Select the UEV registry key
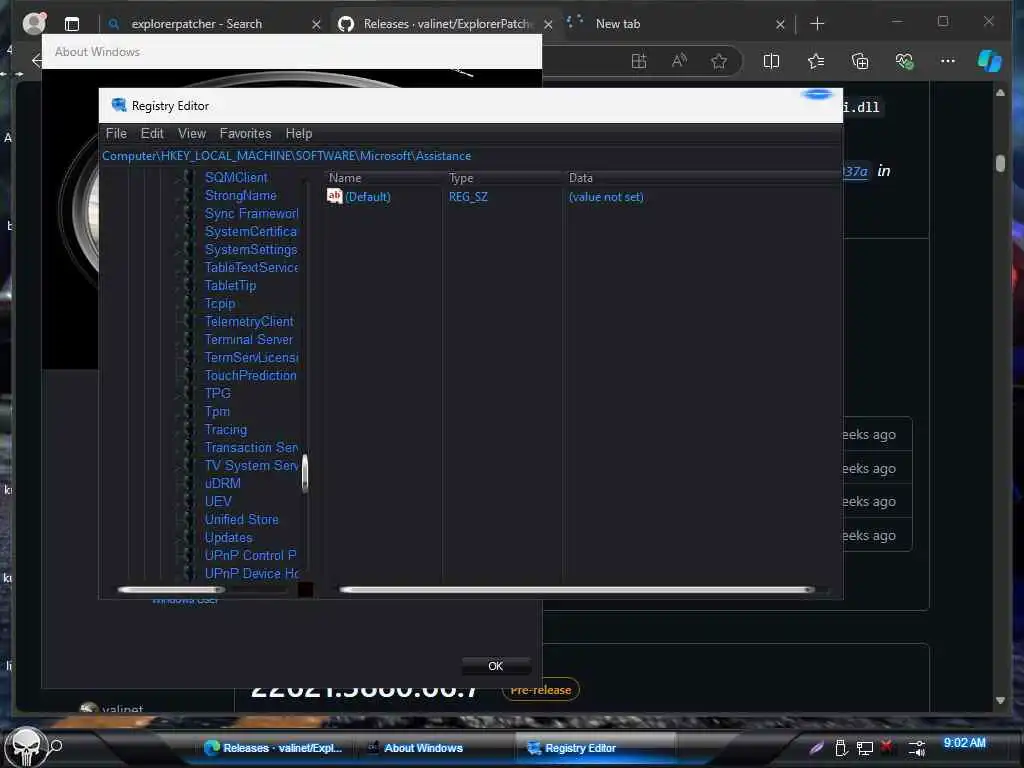1024x768 pixels. click(x=218, y=502)
